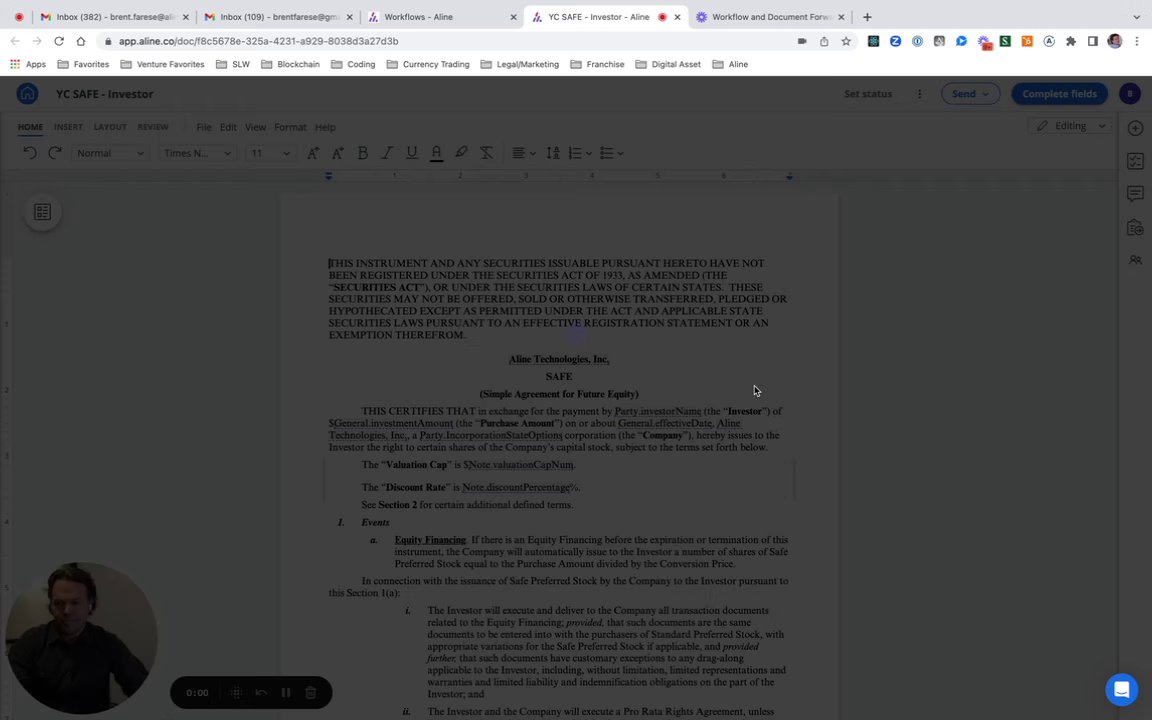1152x720 pixels.
Task: Open the Send dropdown button
Action: (x=971, y=94)
